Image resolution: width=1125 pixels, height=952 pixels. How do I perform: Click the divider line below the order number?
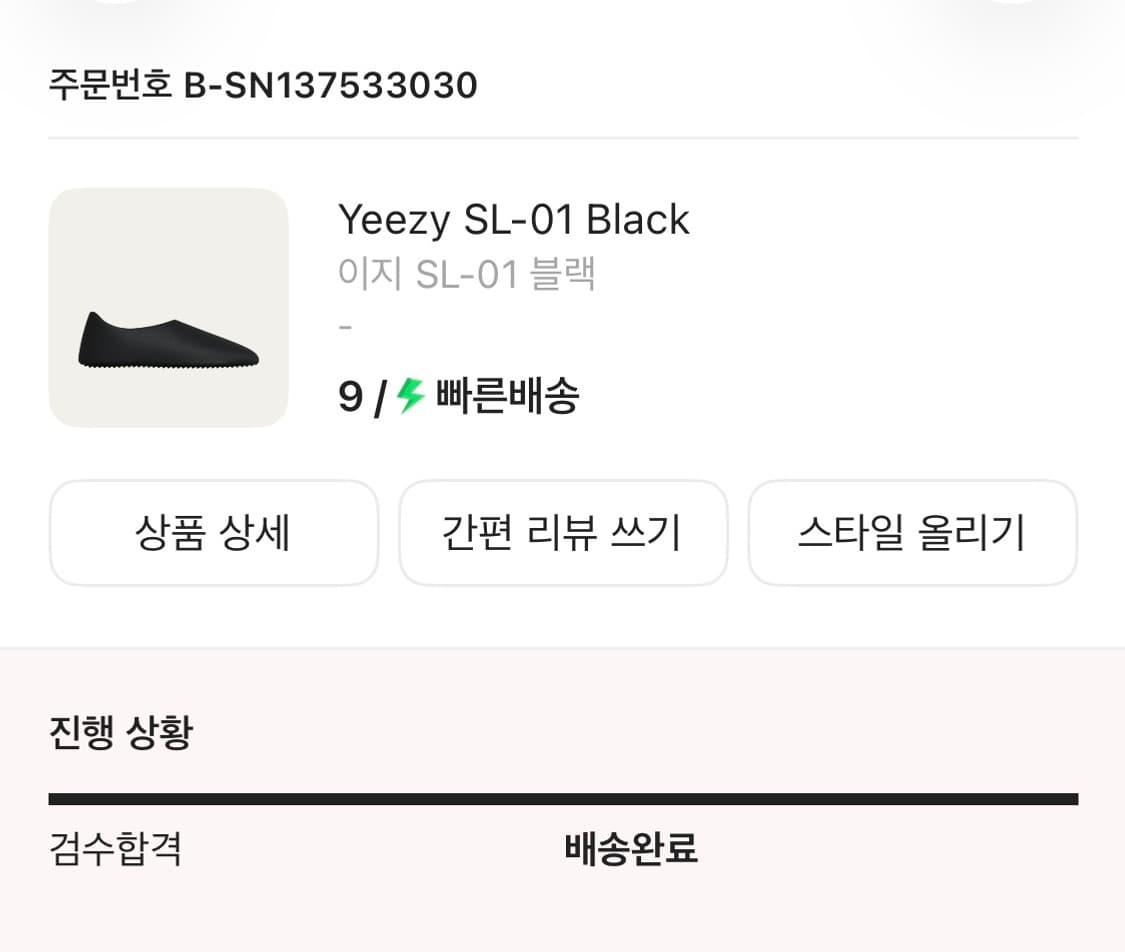coord(563,138)
